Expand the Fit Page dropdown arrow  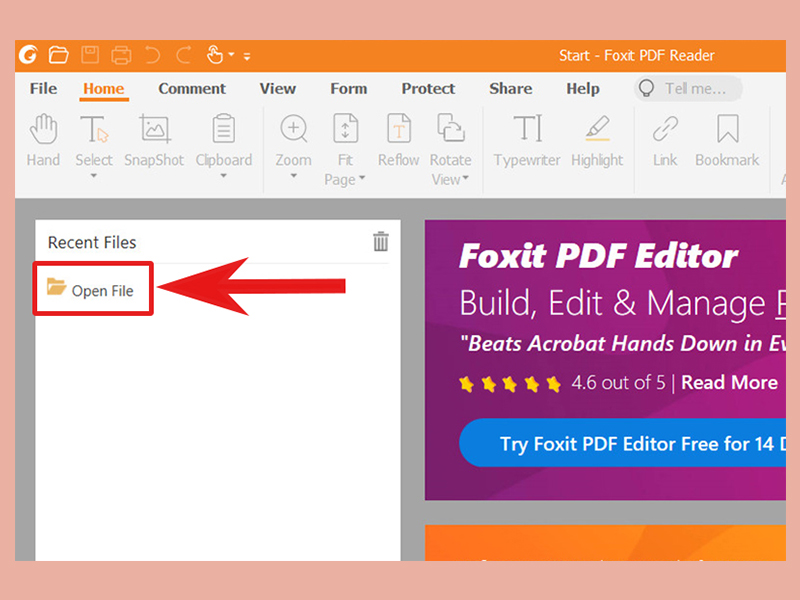click(362, 178)
